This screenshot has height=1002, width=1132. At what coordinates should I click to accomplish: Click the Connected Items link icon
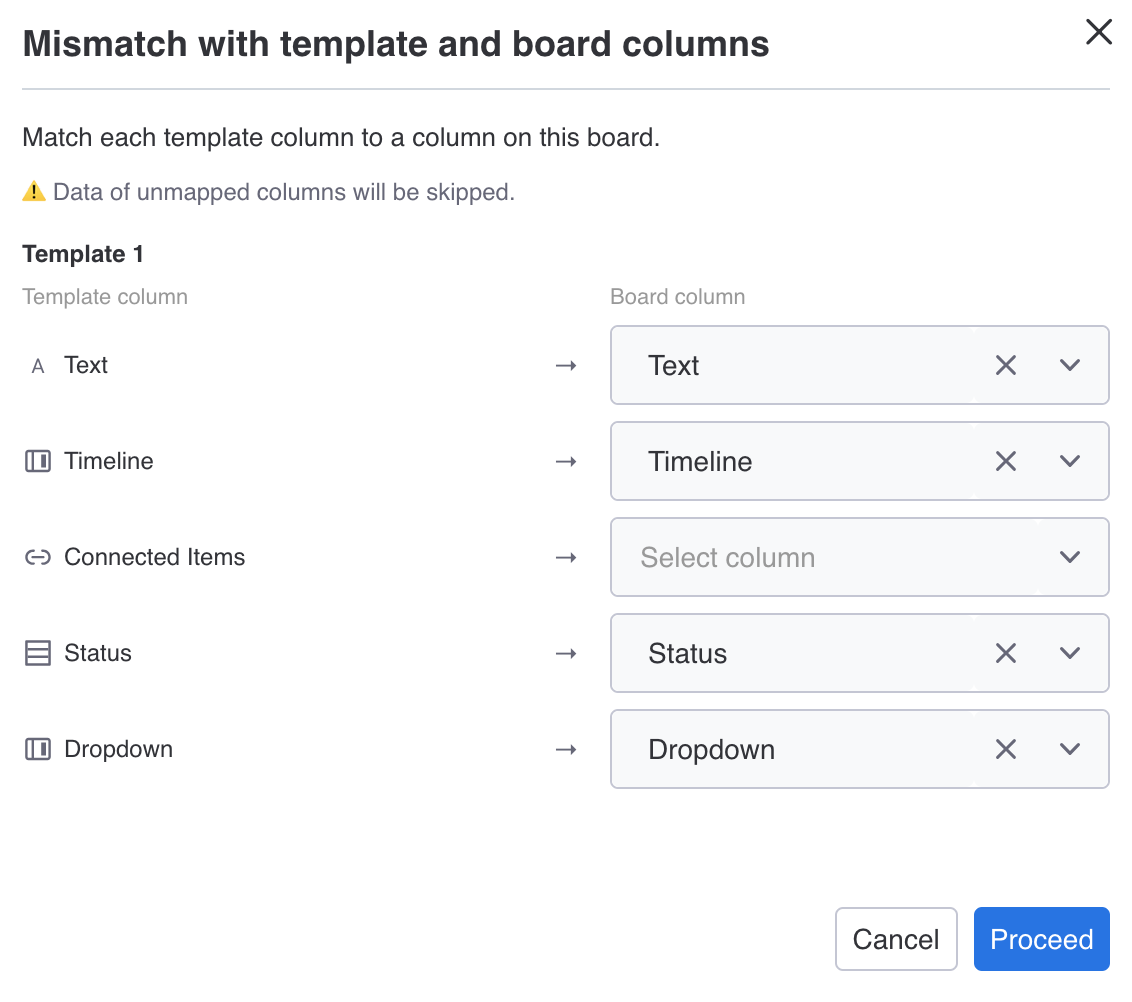tap(38, 557)
